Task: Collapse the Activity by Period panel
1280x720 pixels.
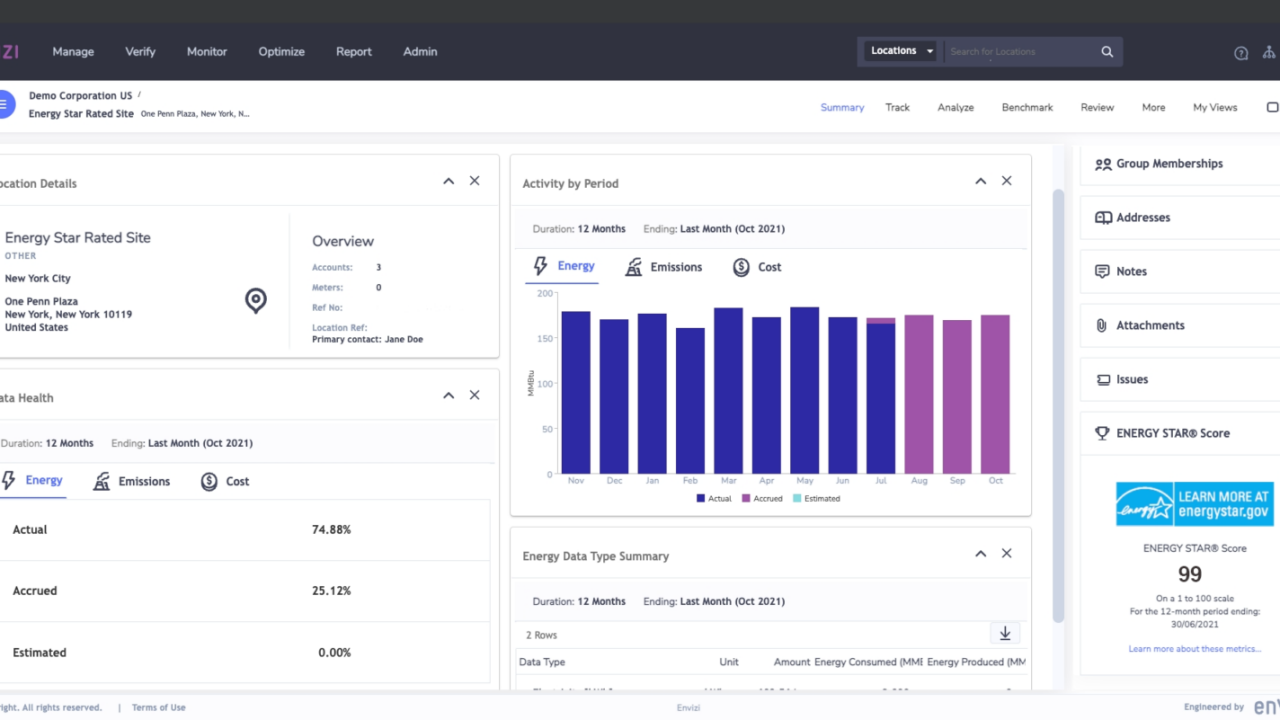Action: coord(980,181)
